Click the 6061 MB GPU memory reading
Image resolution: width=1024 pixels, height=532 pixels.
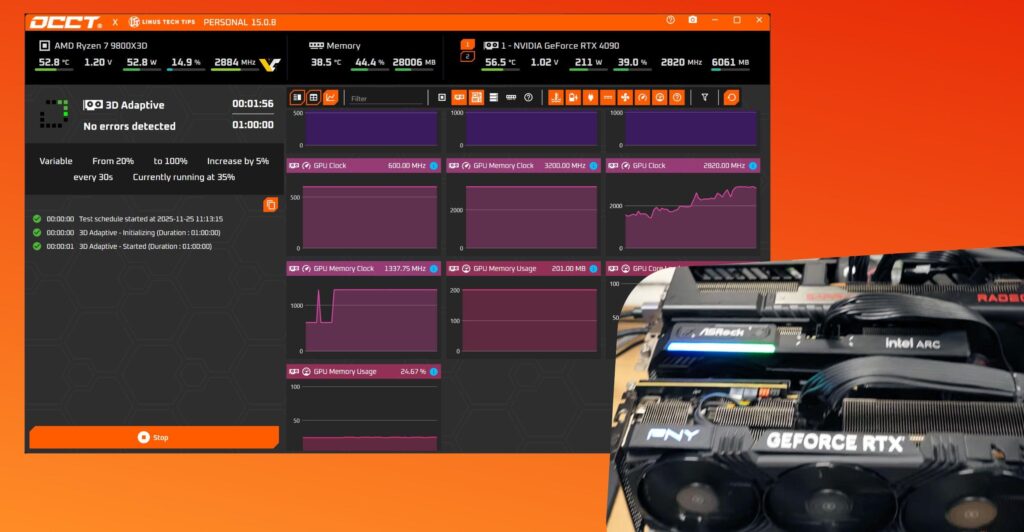point(730,63)
